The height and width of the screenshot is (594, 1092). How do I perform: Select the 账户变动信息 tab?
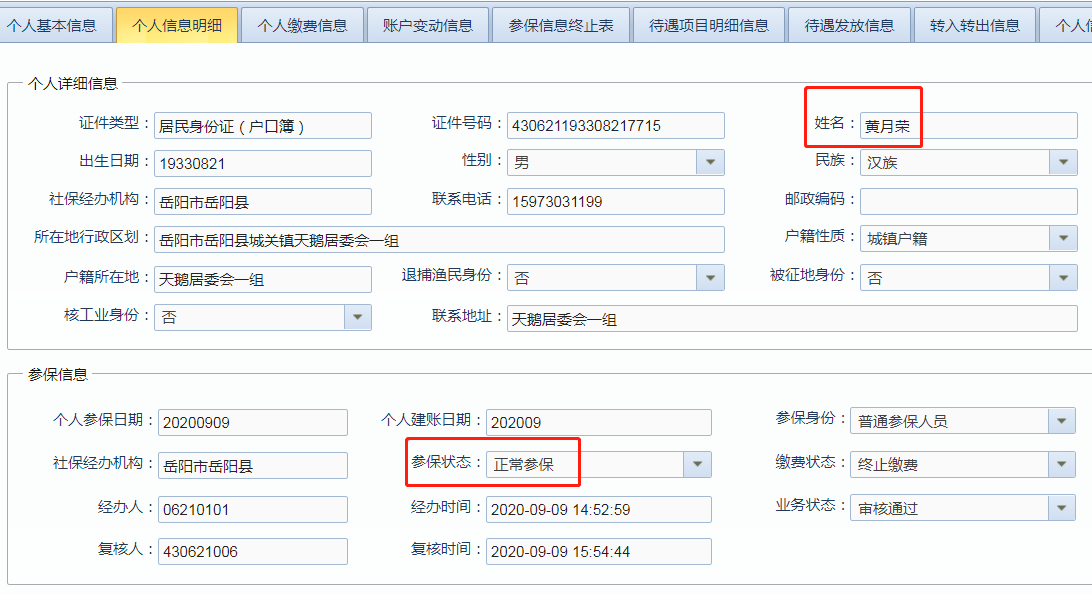coord(427,25)
